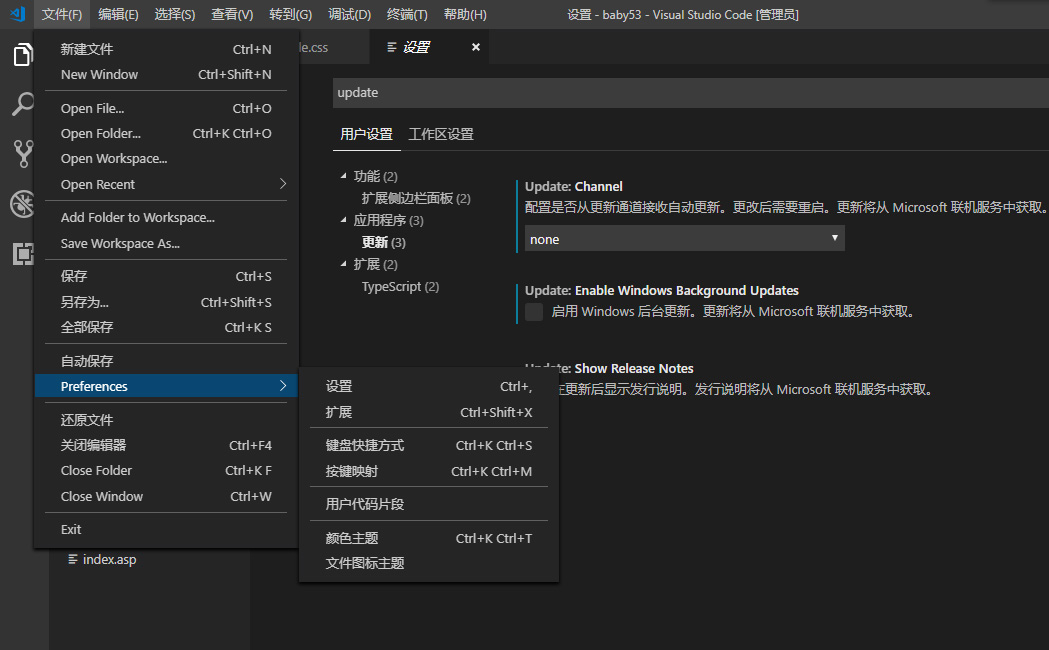Open 按键映射 in Preferences submenu
The width and height of the screenshot is (1049, 650).
point(428,471)
